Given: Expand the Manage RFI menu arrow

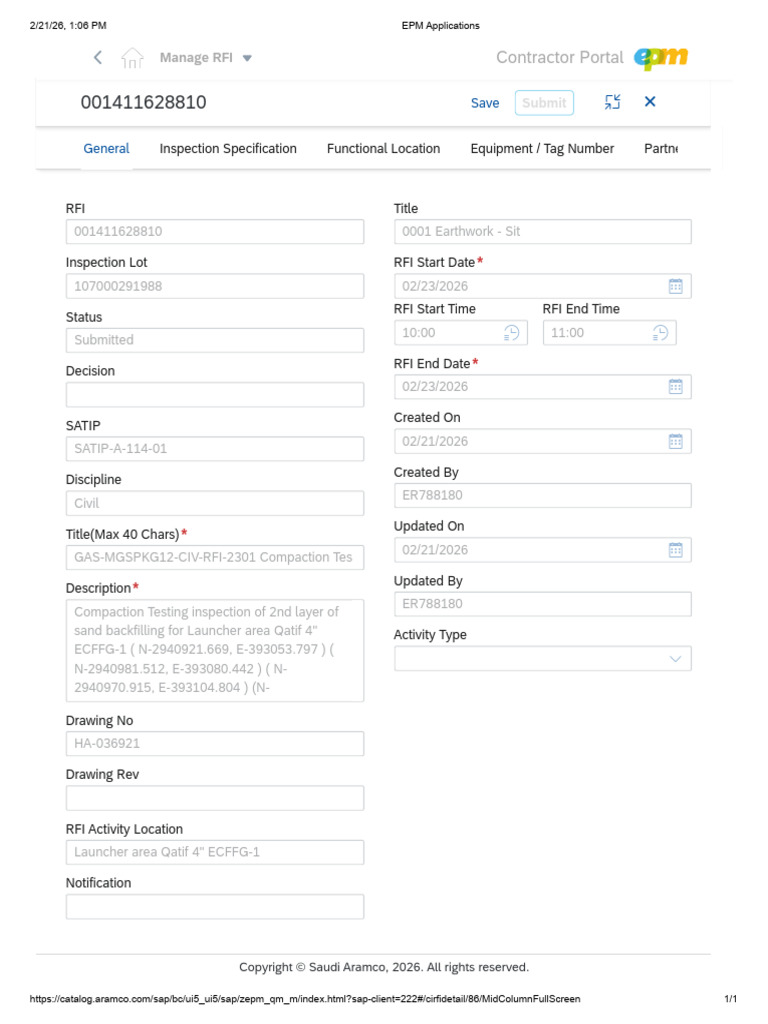Looking at the screenshot, I should (x=248, y=58).
